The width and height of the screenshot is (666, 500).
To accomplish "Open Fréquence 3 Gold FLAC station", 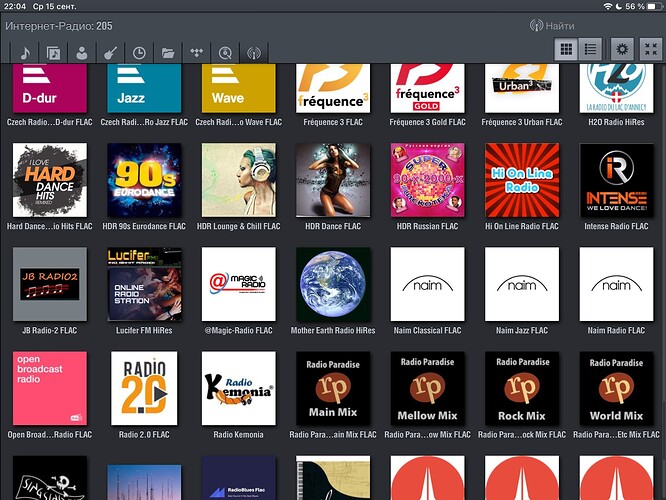I will point(428,88).
